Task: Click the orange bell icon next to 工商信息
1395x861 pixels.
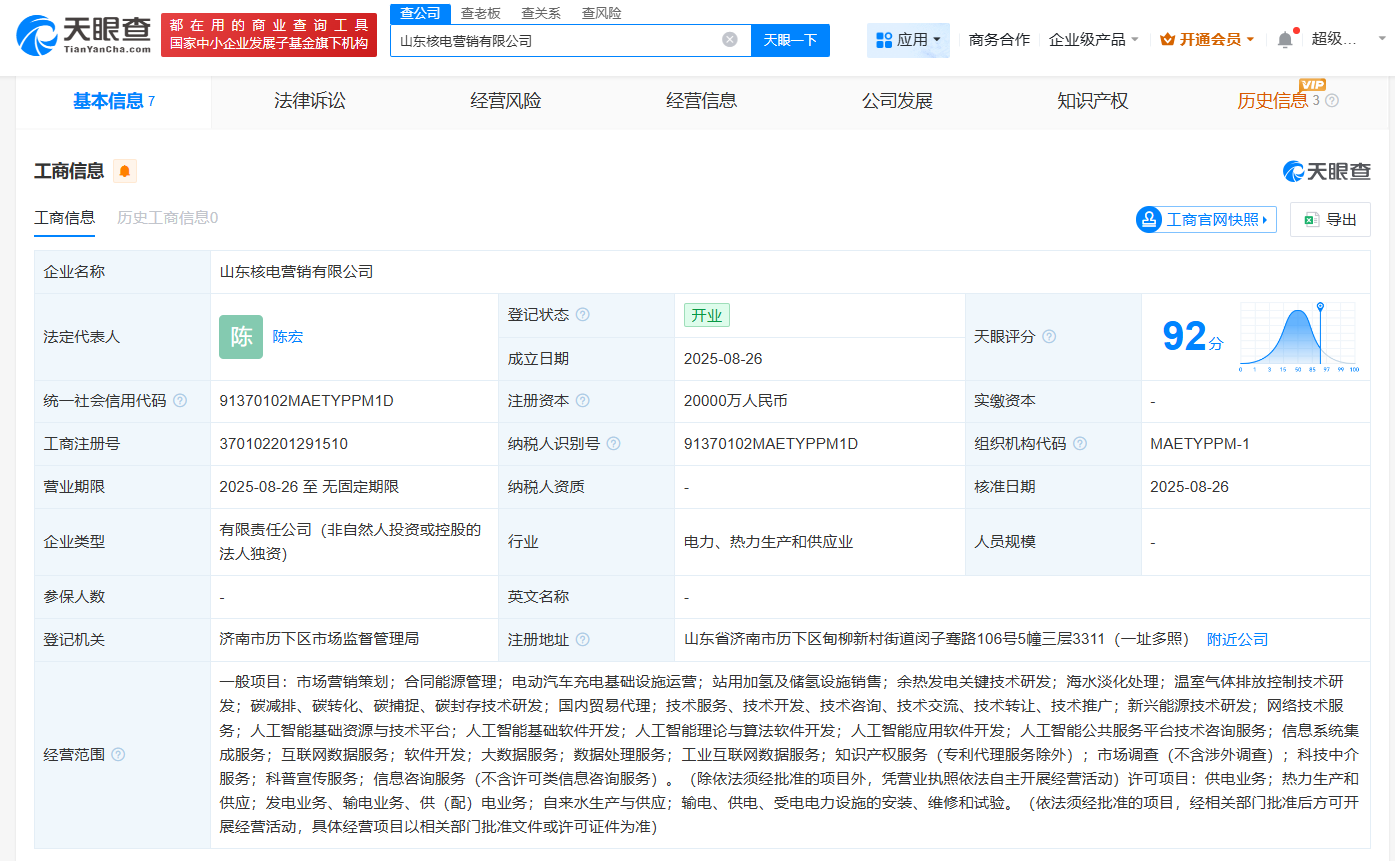Action: coord(124,171)
